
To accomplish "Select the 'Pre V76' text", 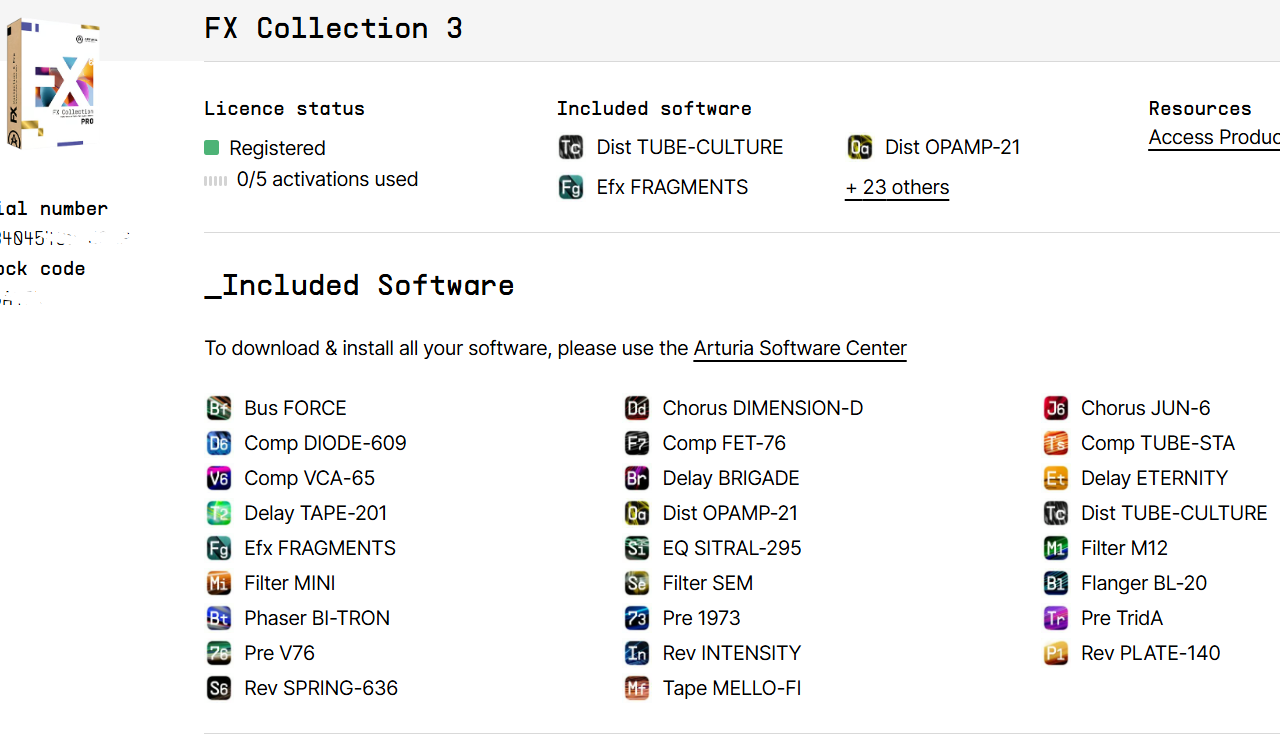I will click(279, 653).
